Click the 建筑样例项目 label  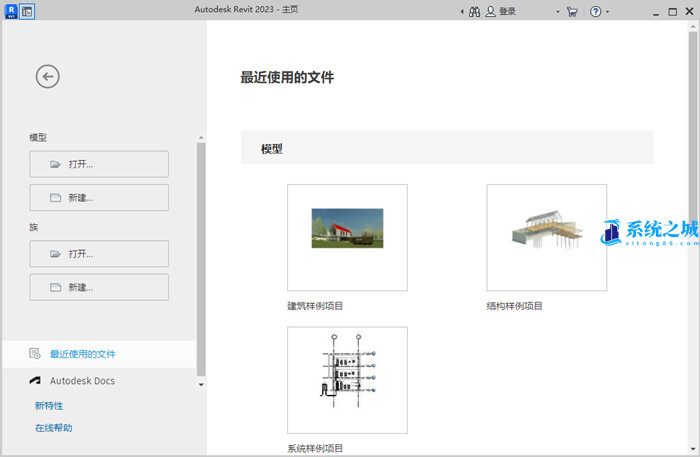(x=315, y=306)
